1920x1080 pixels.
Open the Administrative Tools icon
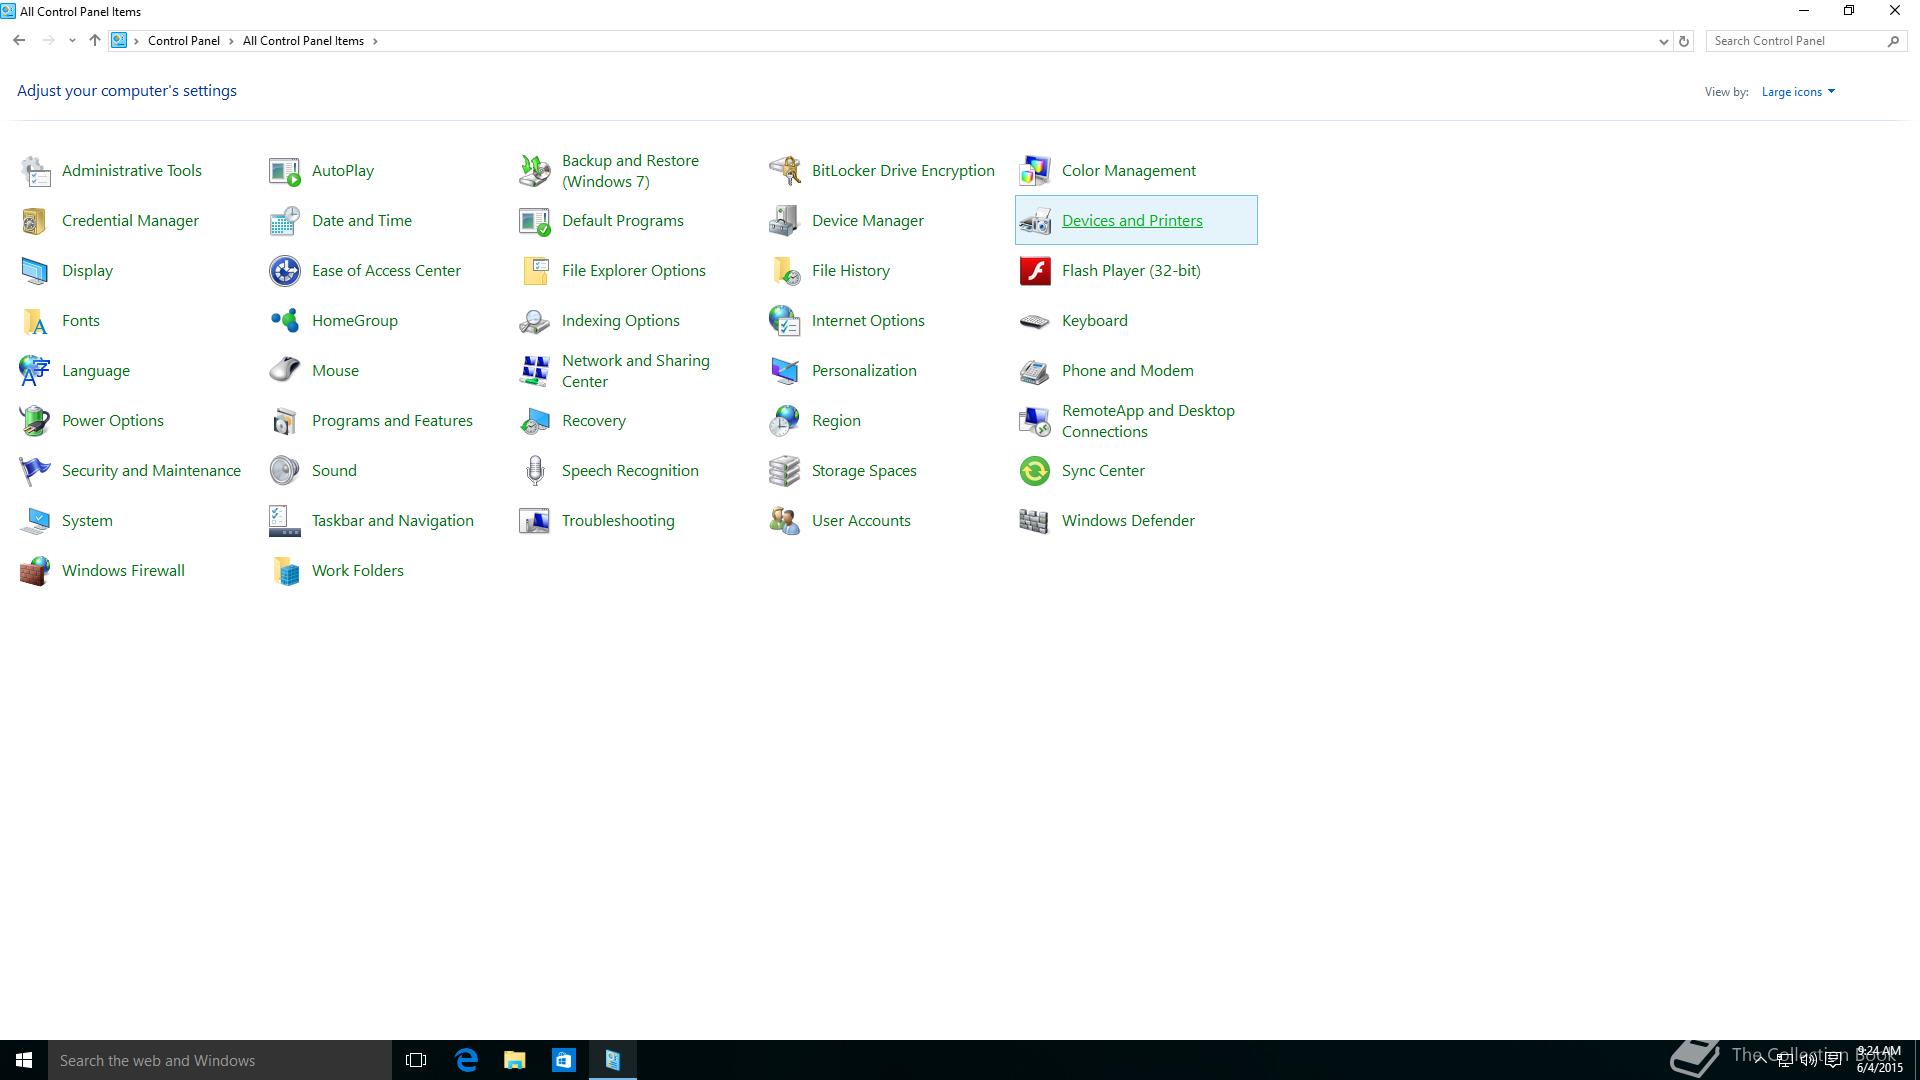35,171
